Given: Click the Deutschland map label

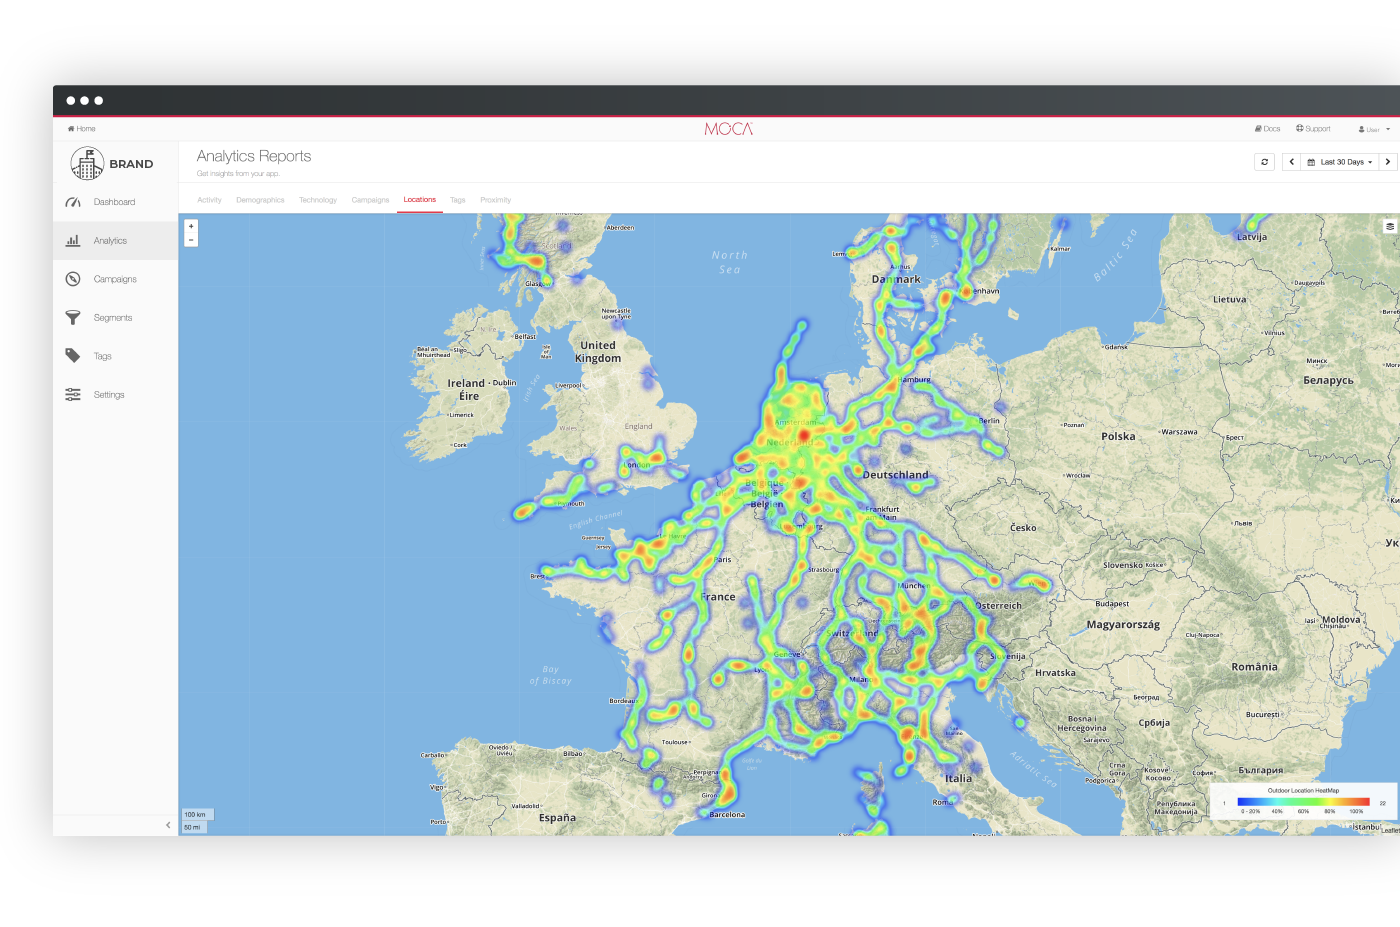Looking at the screenshot, I should tap(895, 475).
